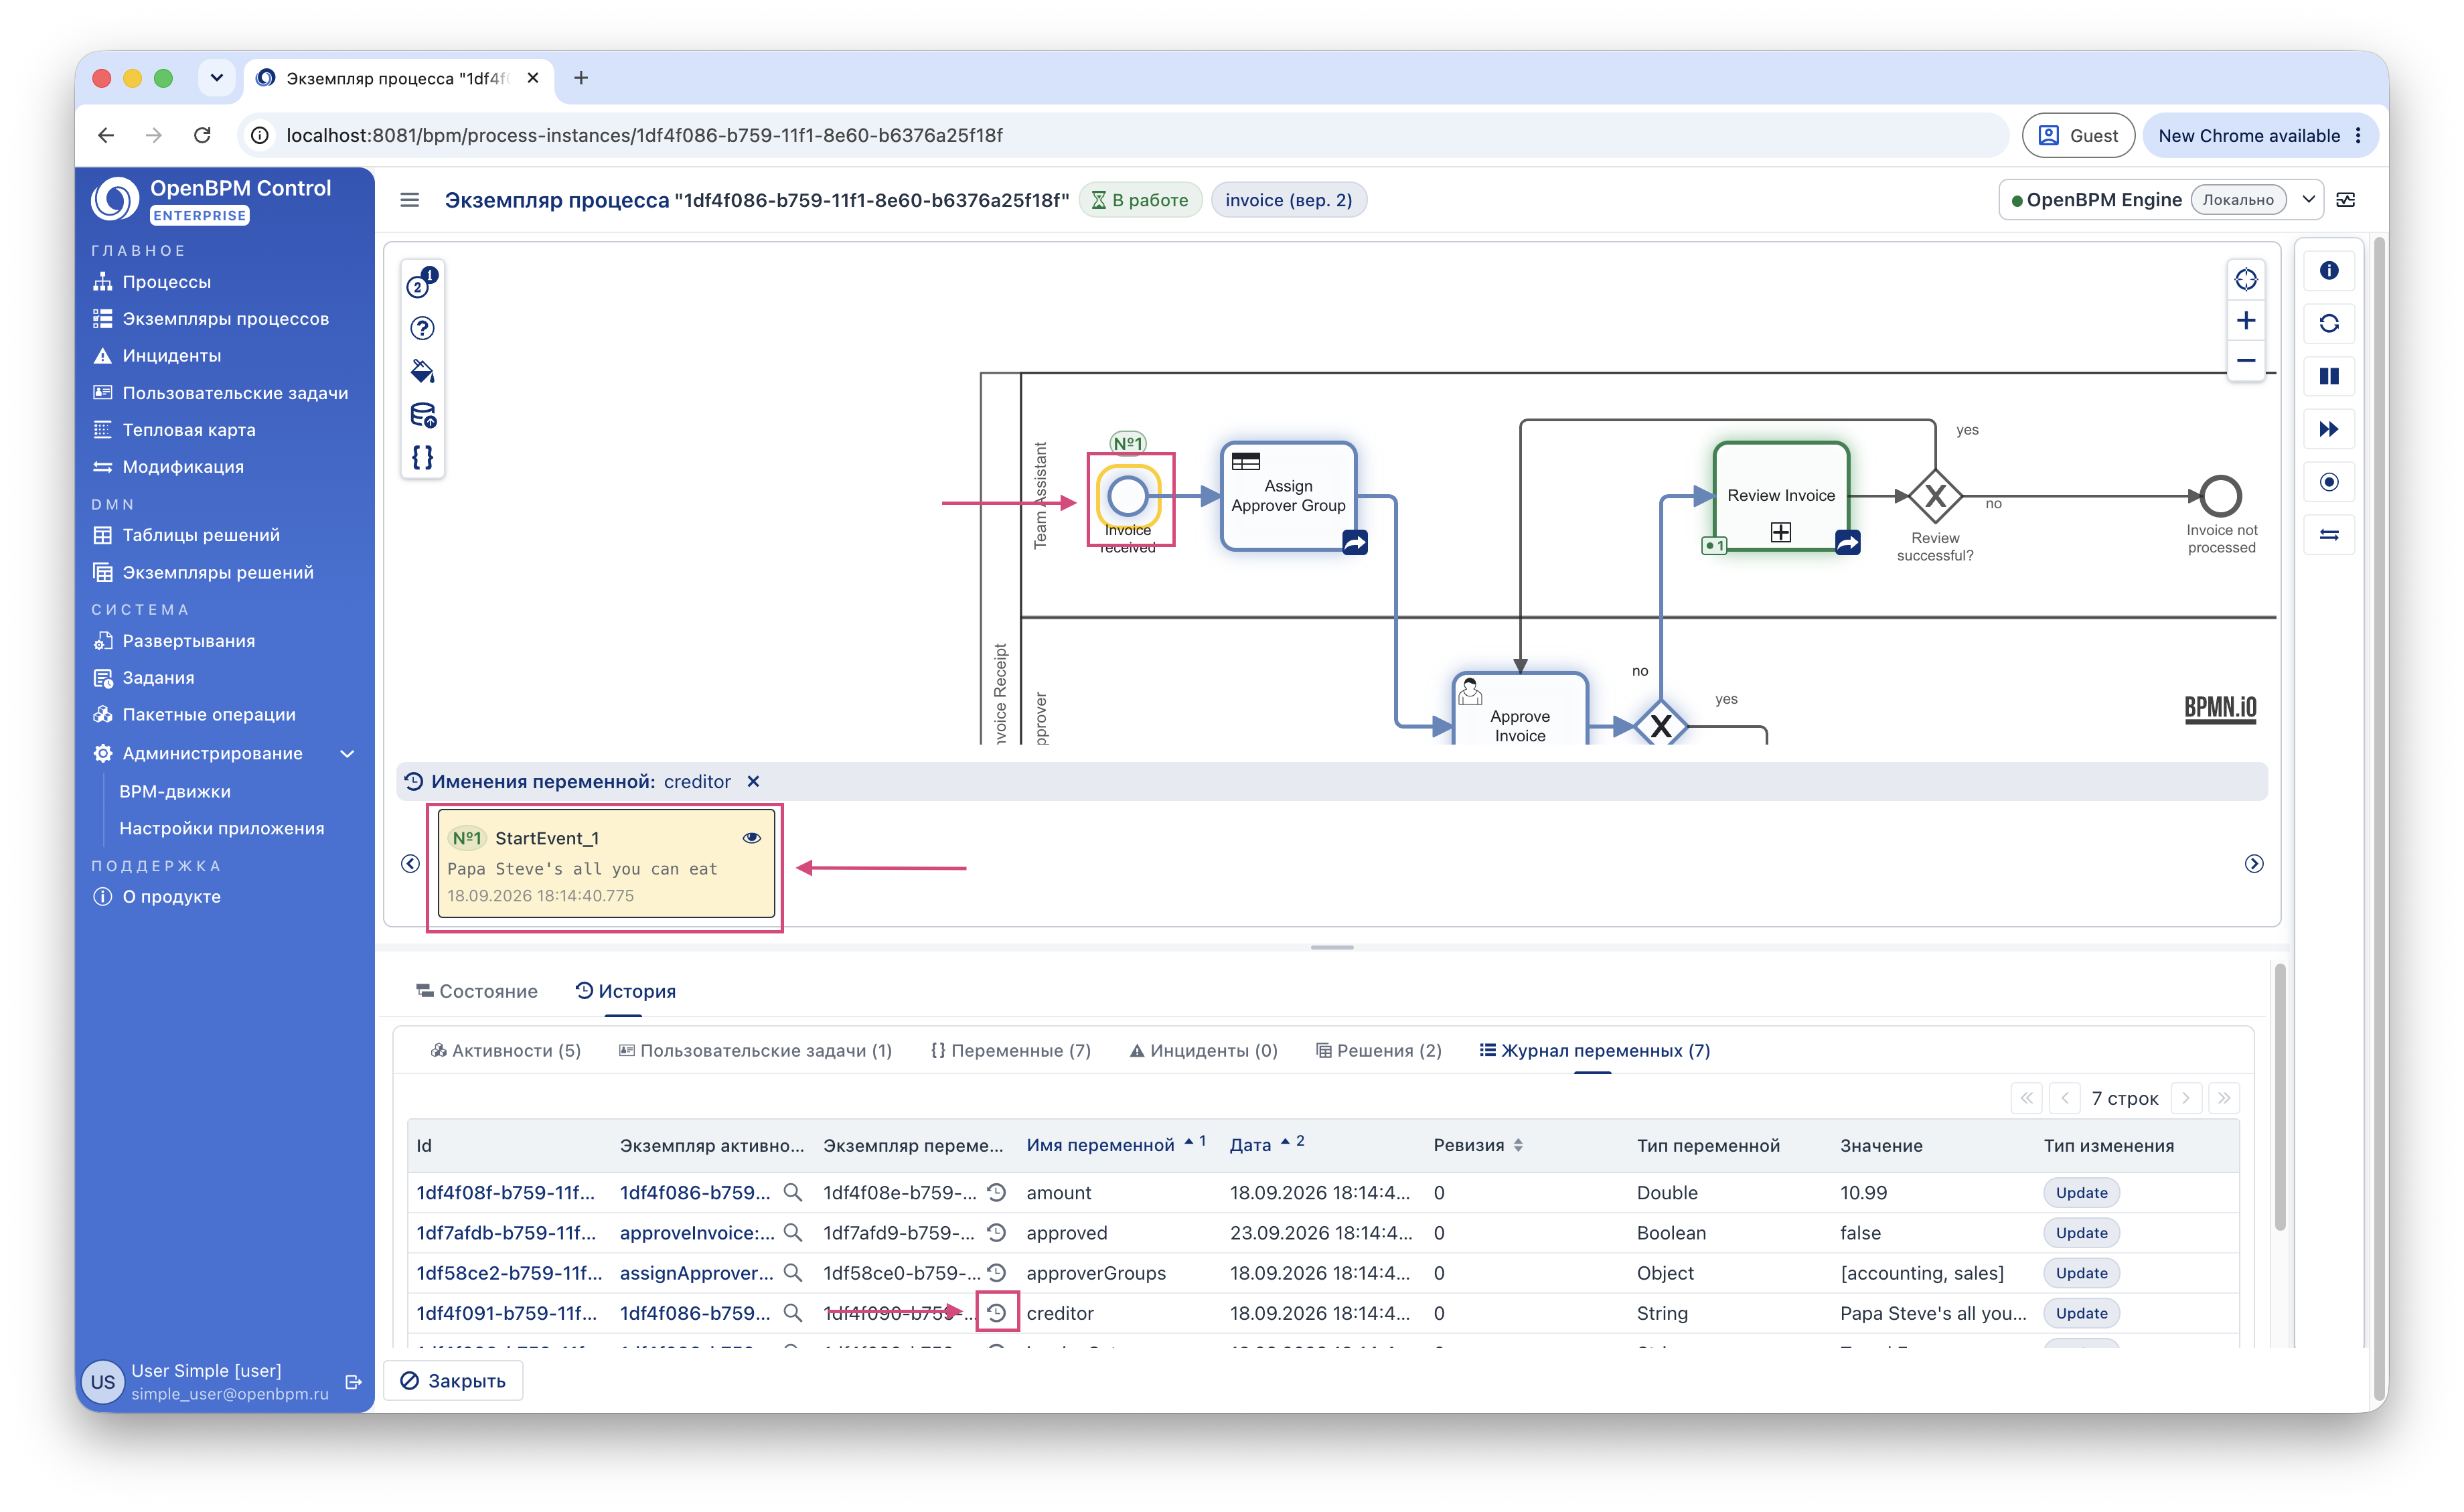Open the Решения (2) tab

click(x=1379, y=1051)
